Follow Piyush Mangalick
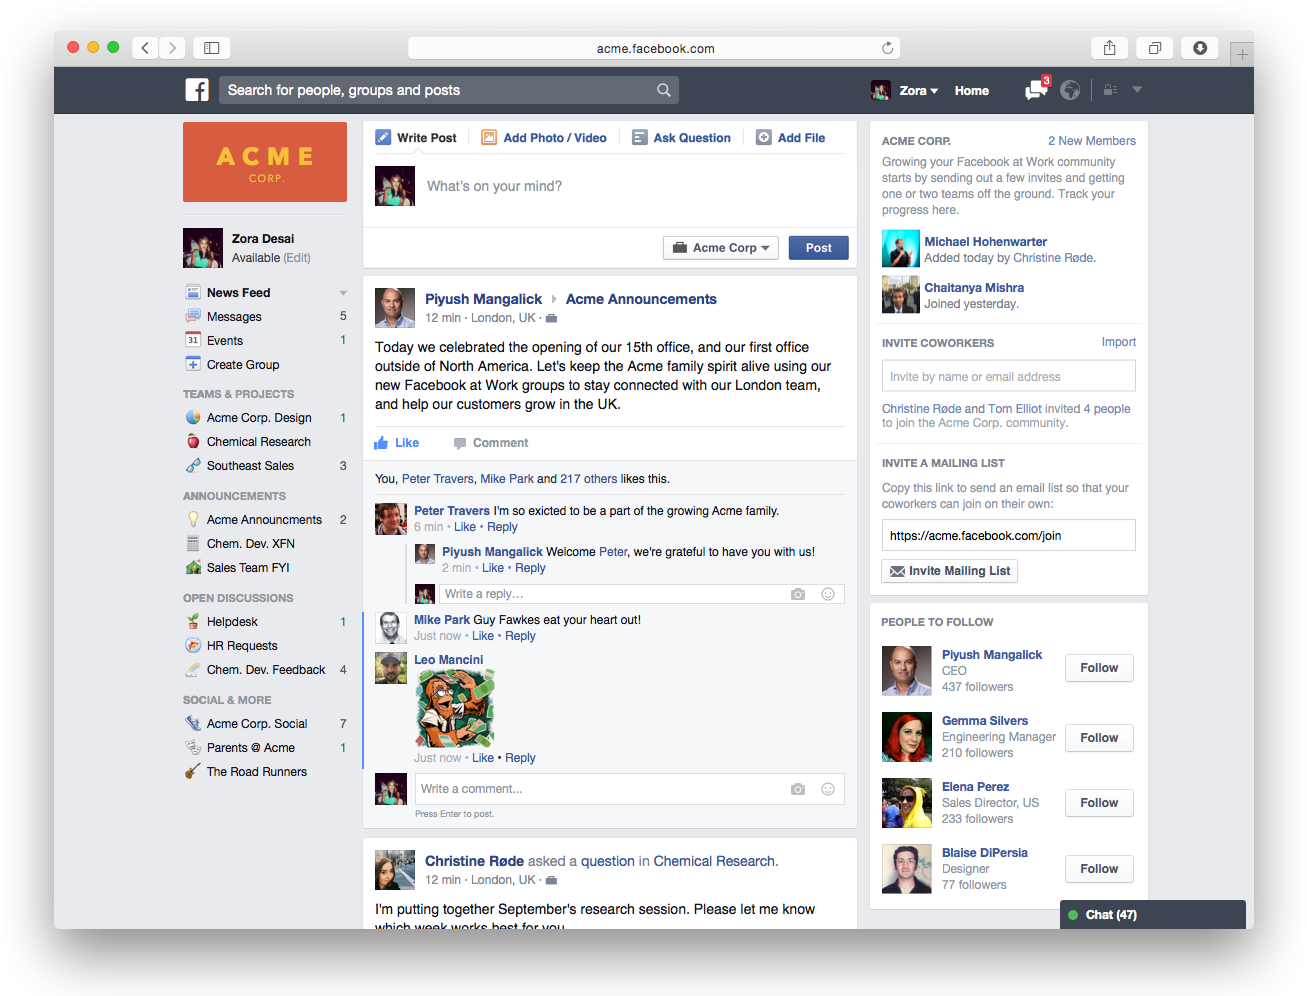 pyautogui.click(x=1099, y=668)
